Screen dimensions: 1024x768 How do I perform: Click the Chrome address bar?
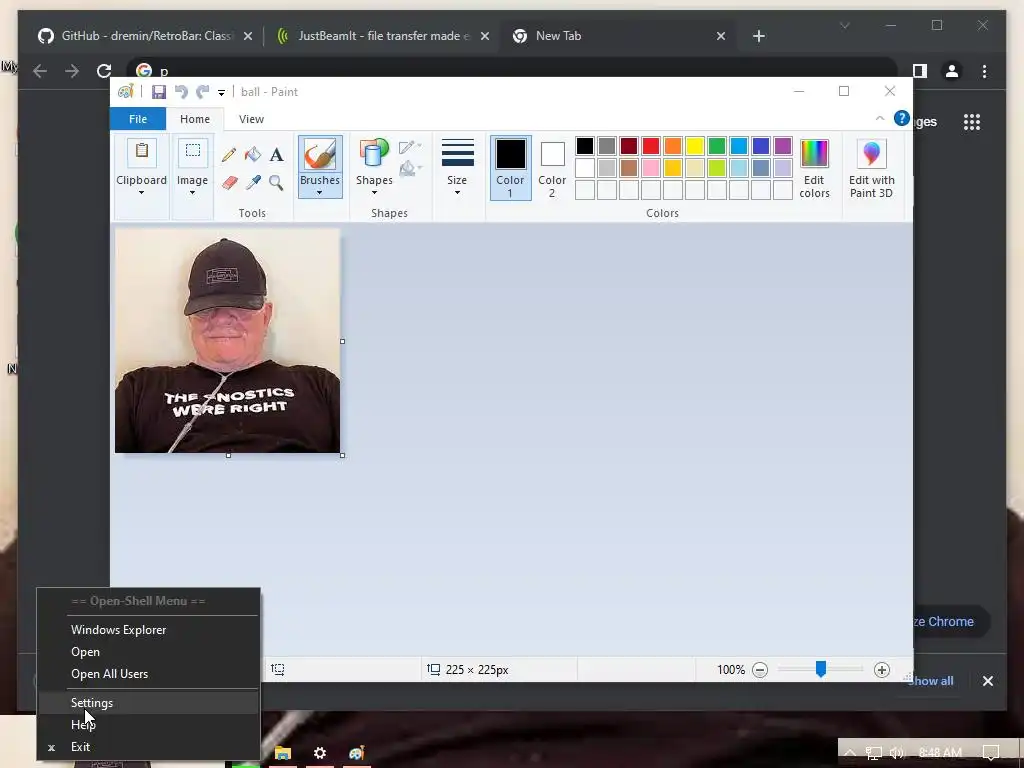pos(513,70)
